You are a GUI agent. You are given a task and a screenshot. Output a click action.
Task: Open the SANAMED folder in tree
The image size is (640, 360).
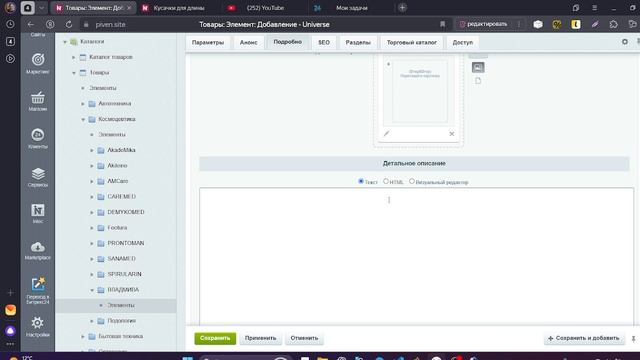(121, 259)
